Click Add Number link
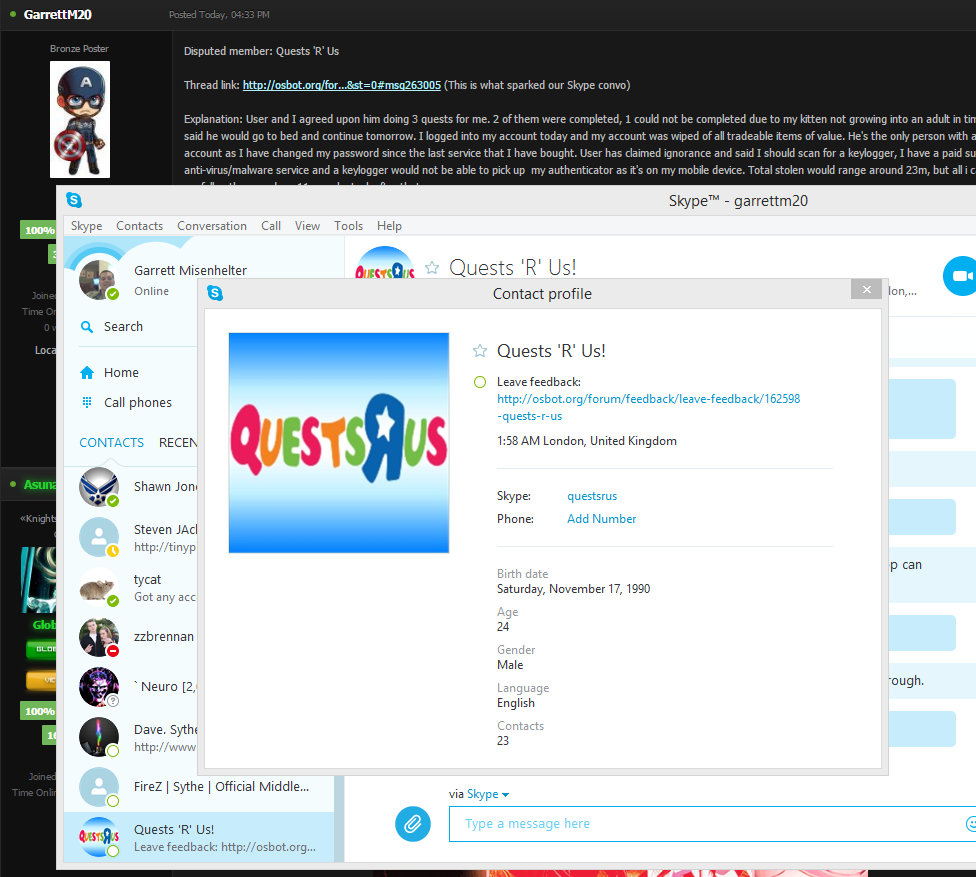 point(601,519)
